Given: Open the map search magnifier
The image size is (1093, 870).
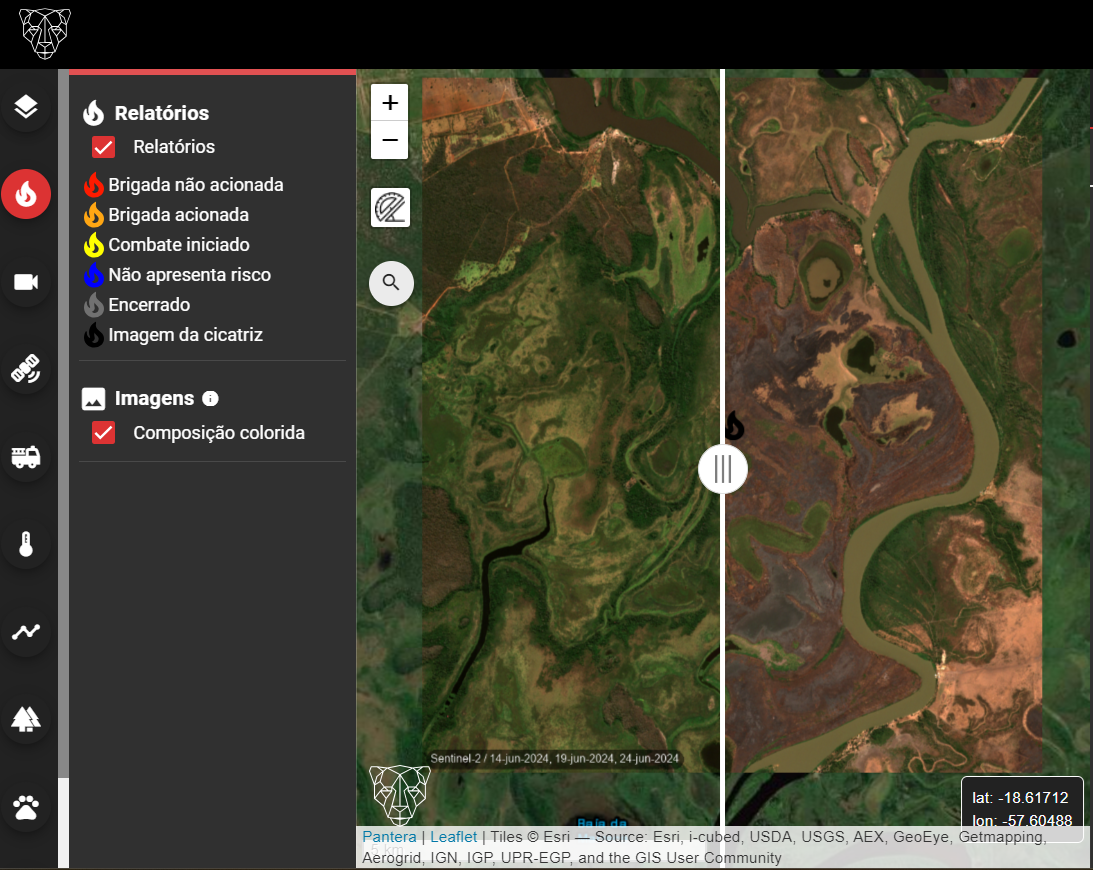Looking at the screenshot, I should point(391,283).
